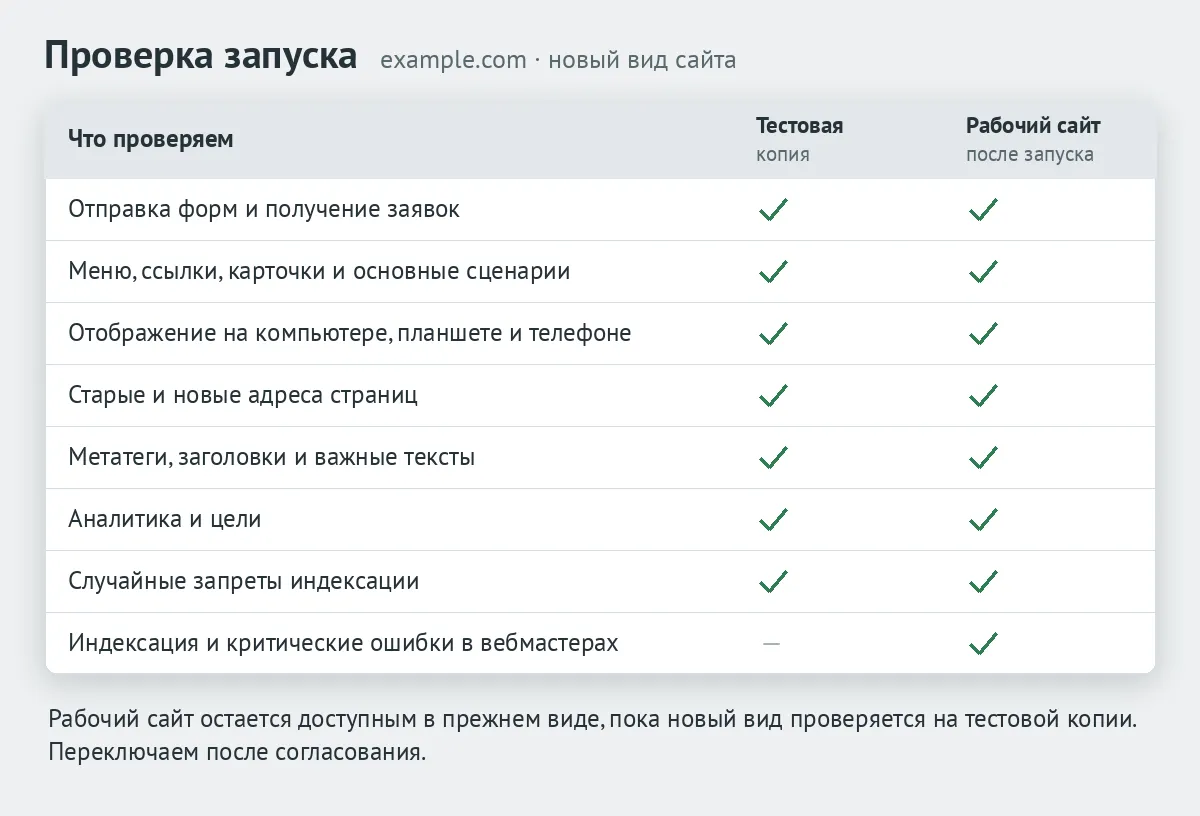Click subtitle 'example.com · новый вид сайта'
The width and height of the screenshot is (1200, 816).
tap(558, 60)
